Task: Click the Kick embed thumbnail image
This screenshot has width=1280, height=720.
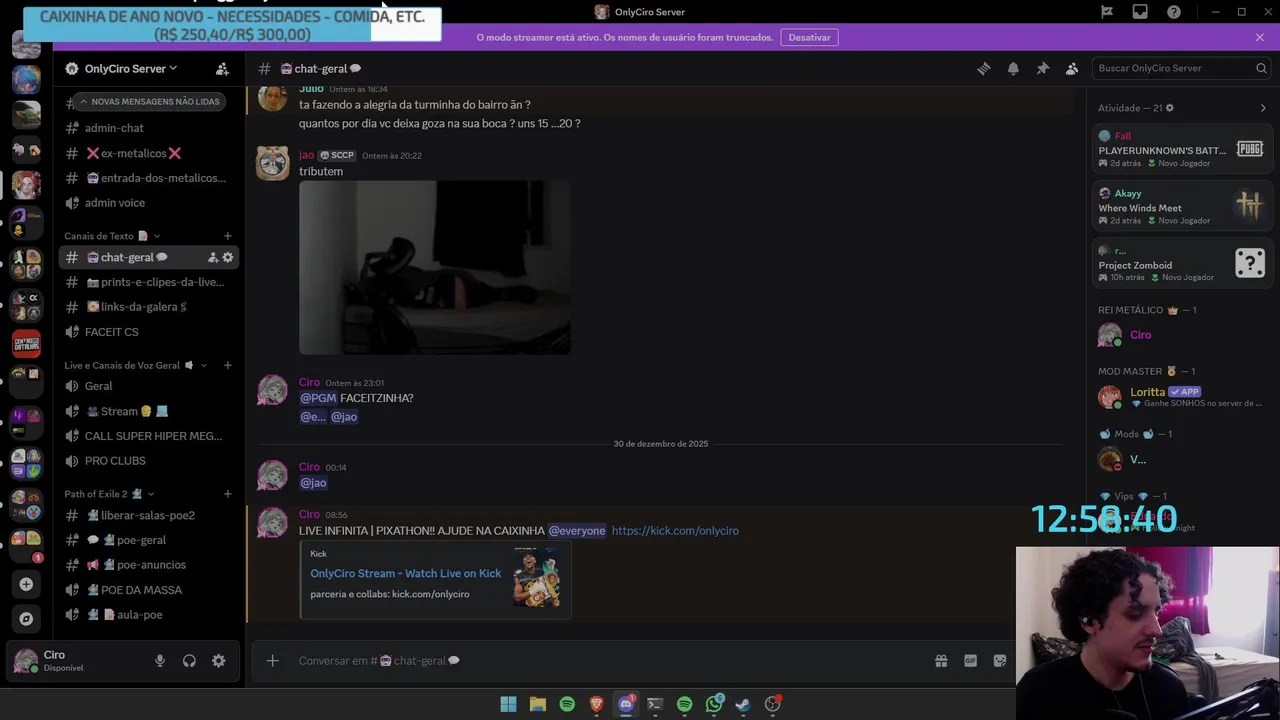Action: pos(537,577)
